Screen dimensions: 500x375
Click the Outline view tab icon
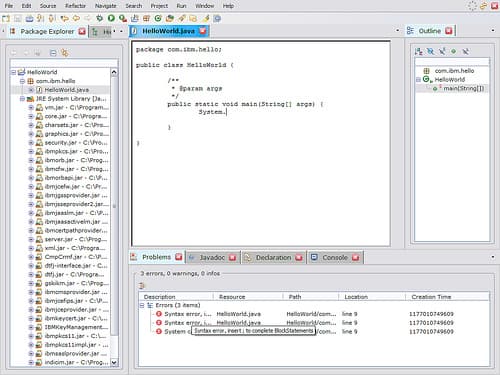point(410,31)
